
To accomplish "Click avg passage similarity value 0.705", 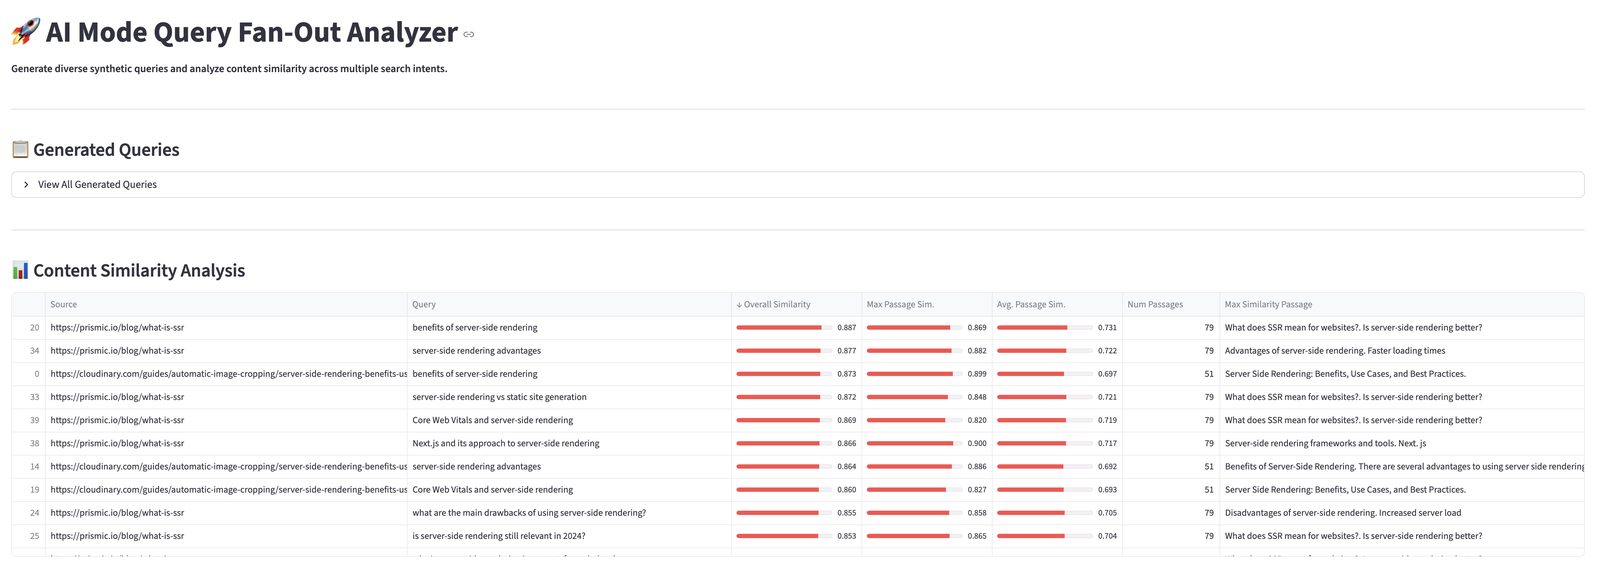I will pos(1107,513).
